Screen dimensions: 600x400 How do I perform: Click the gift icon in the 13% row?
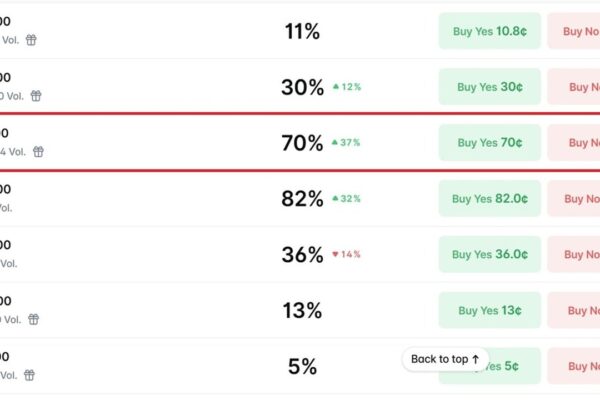point(34,319)
